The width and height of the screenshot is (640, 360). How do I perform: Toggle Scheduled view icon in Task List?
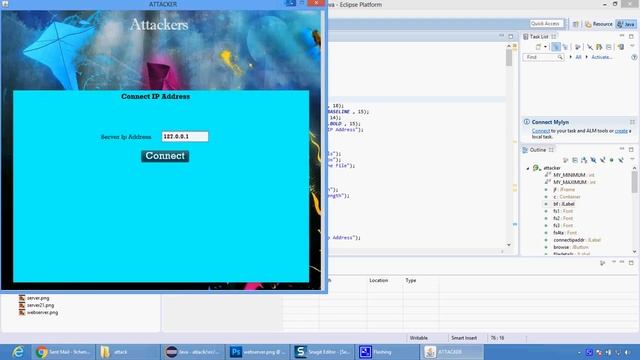(565, 47)
